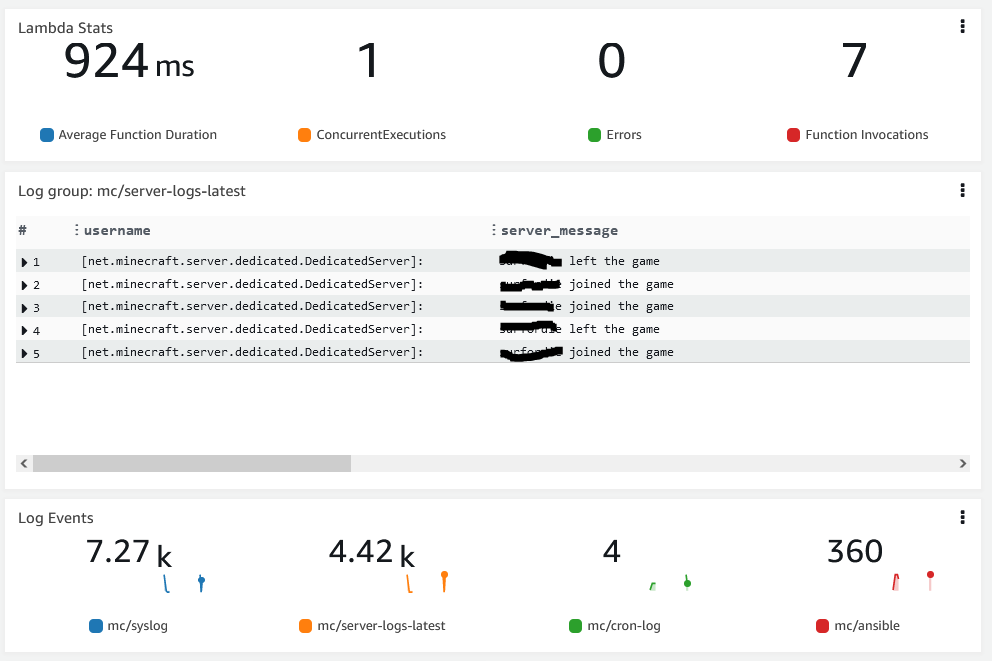Click the username column resize handle
Viewport: 992px width, 661px height.
point(77,230)
